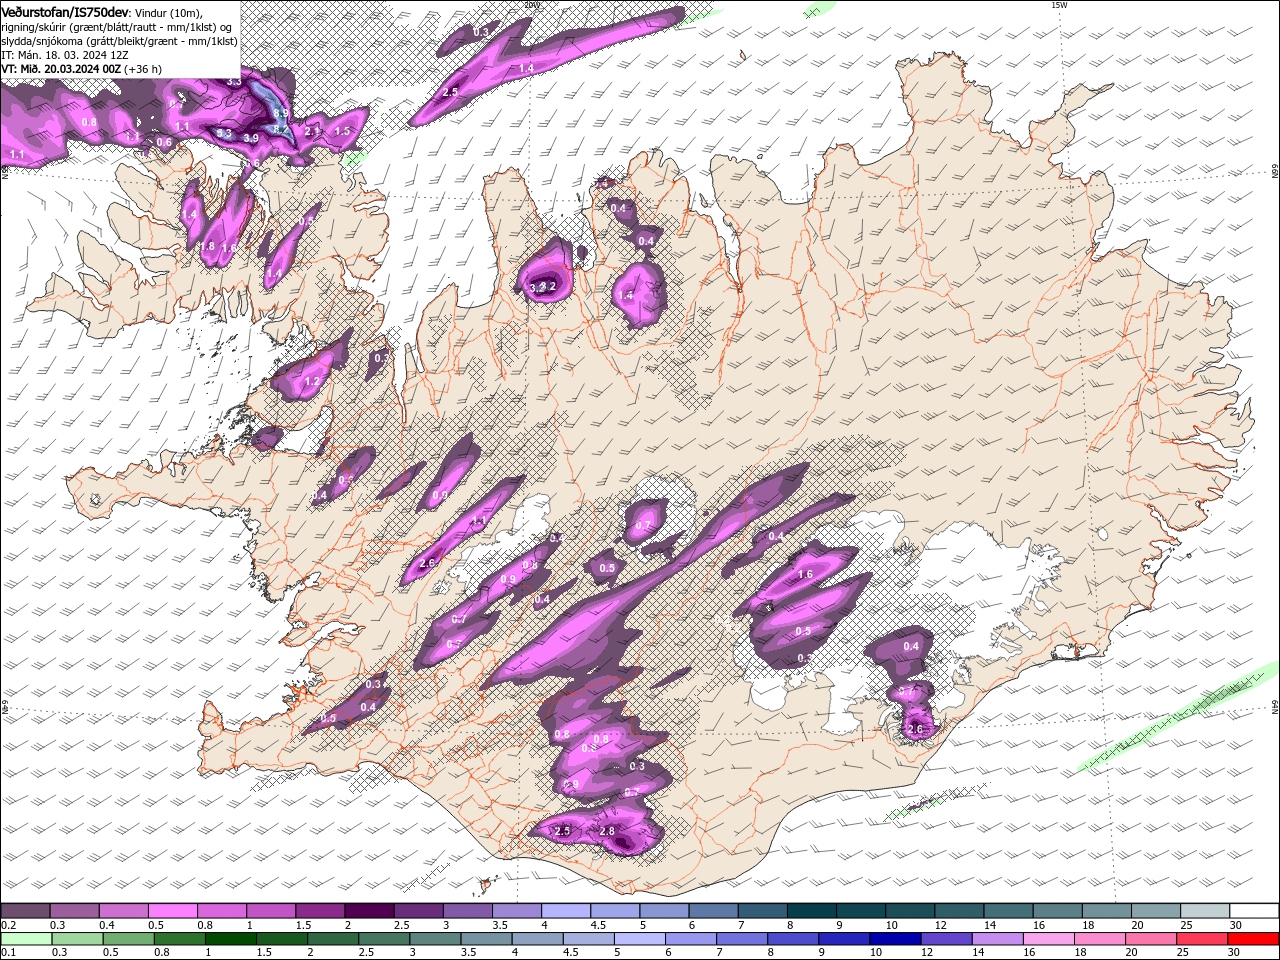Pick the light lavender 4 snow legend swatch
Screen dimensions: 1280x960
coord(566,911)
